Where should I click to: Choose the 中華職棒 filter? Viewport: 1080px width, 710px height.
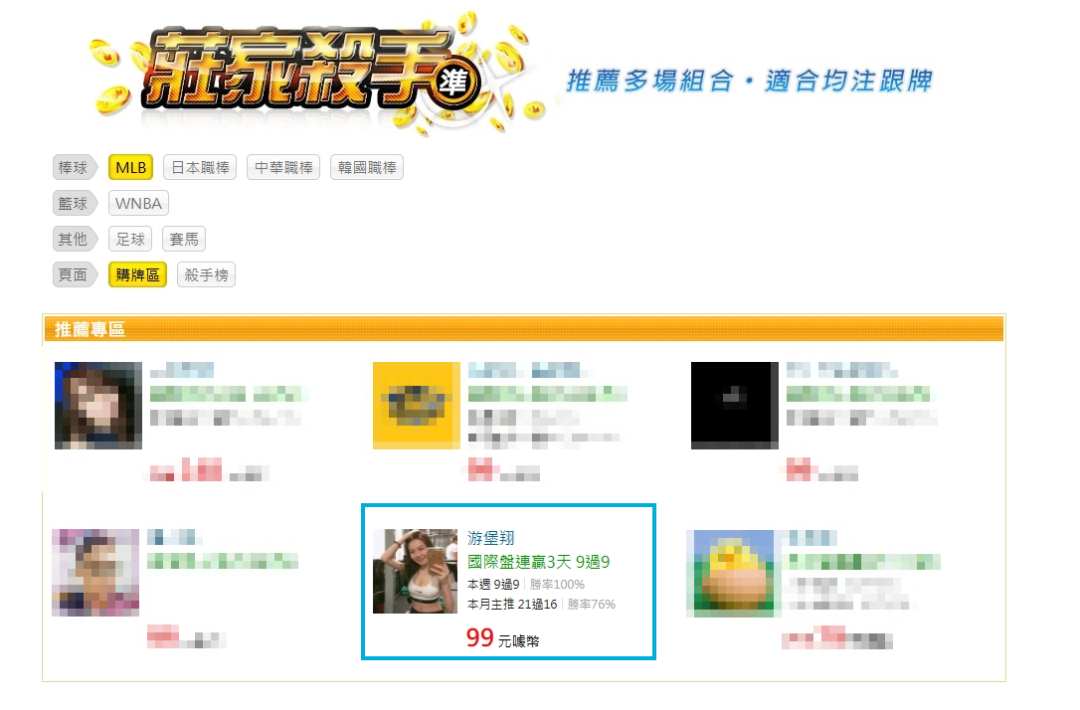click(x=283, y=167)
